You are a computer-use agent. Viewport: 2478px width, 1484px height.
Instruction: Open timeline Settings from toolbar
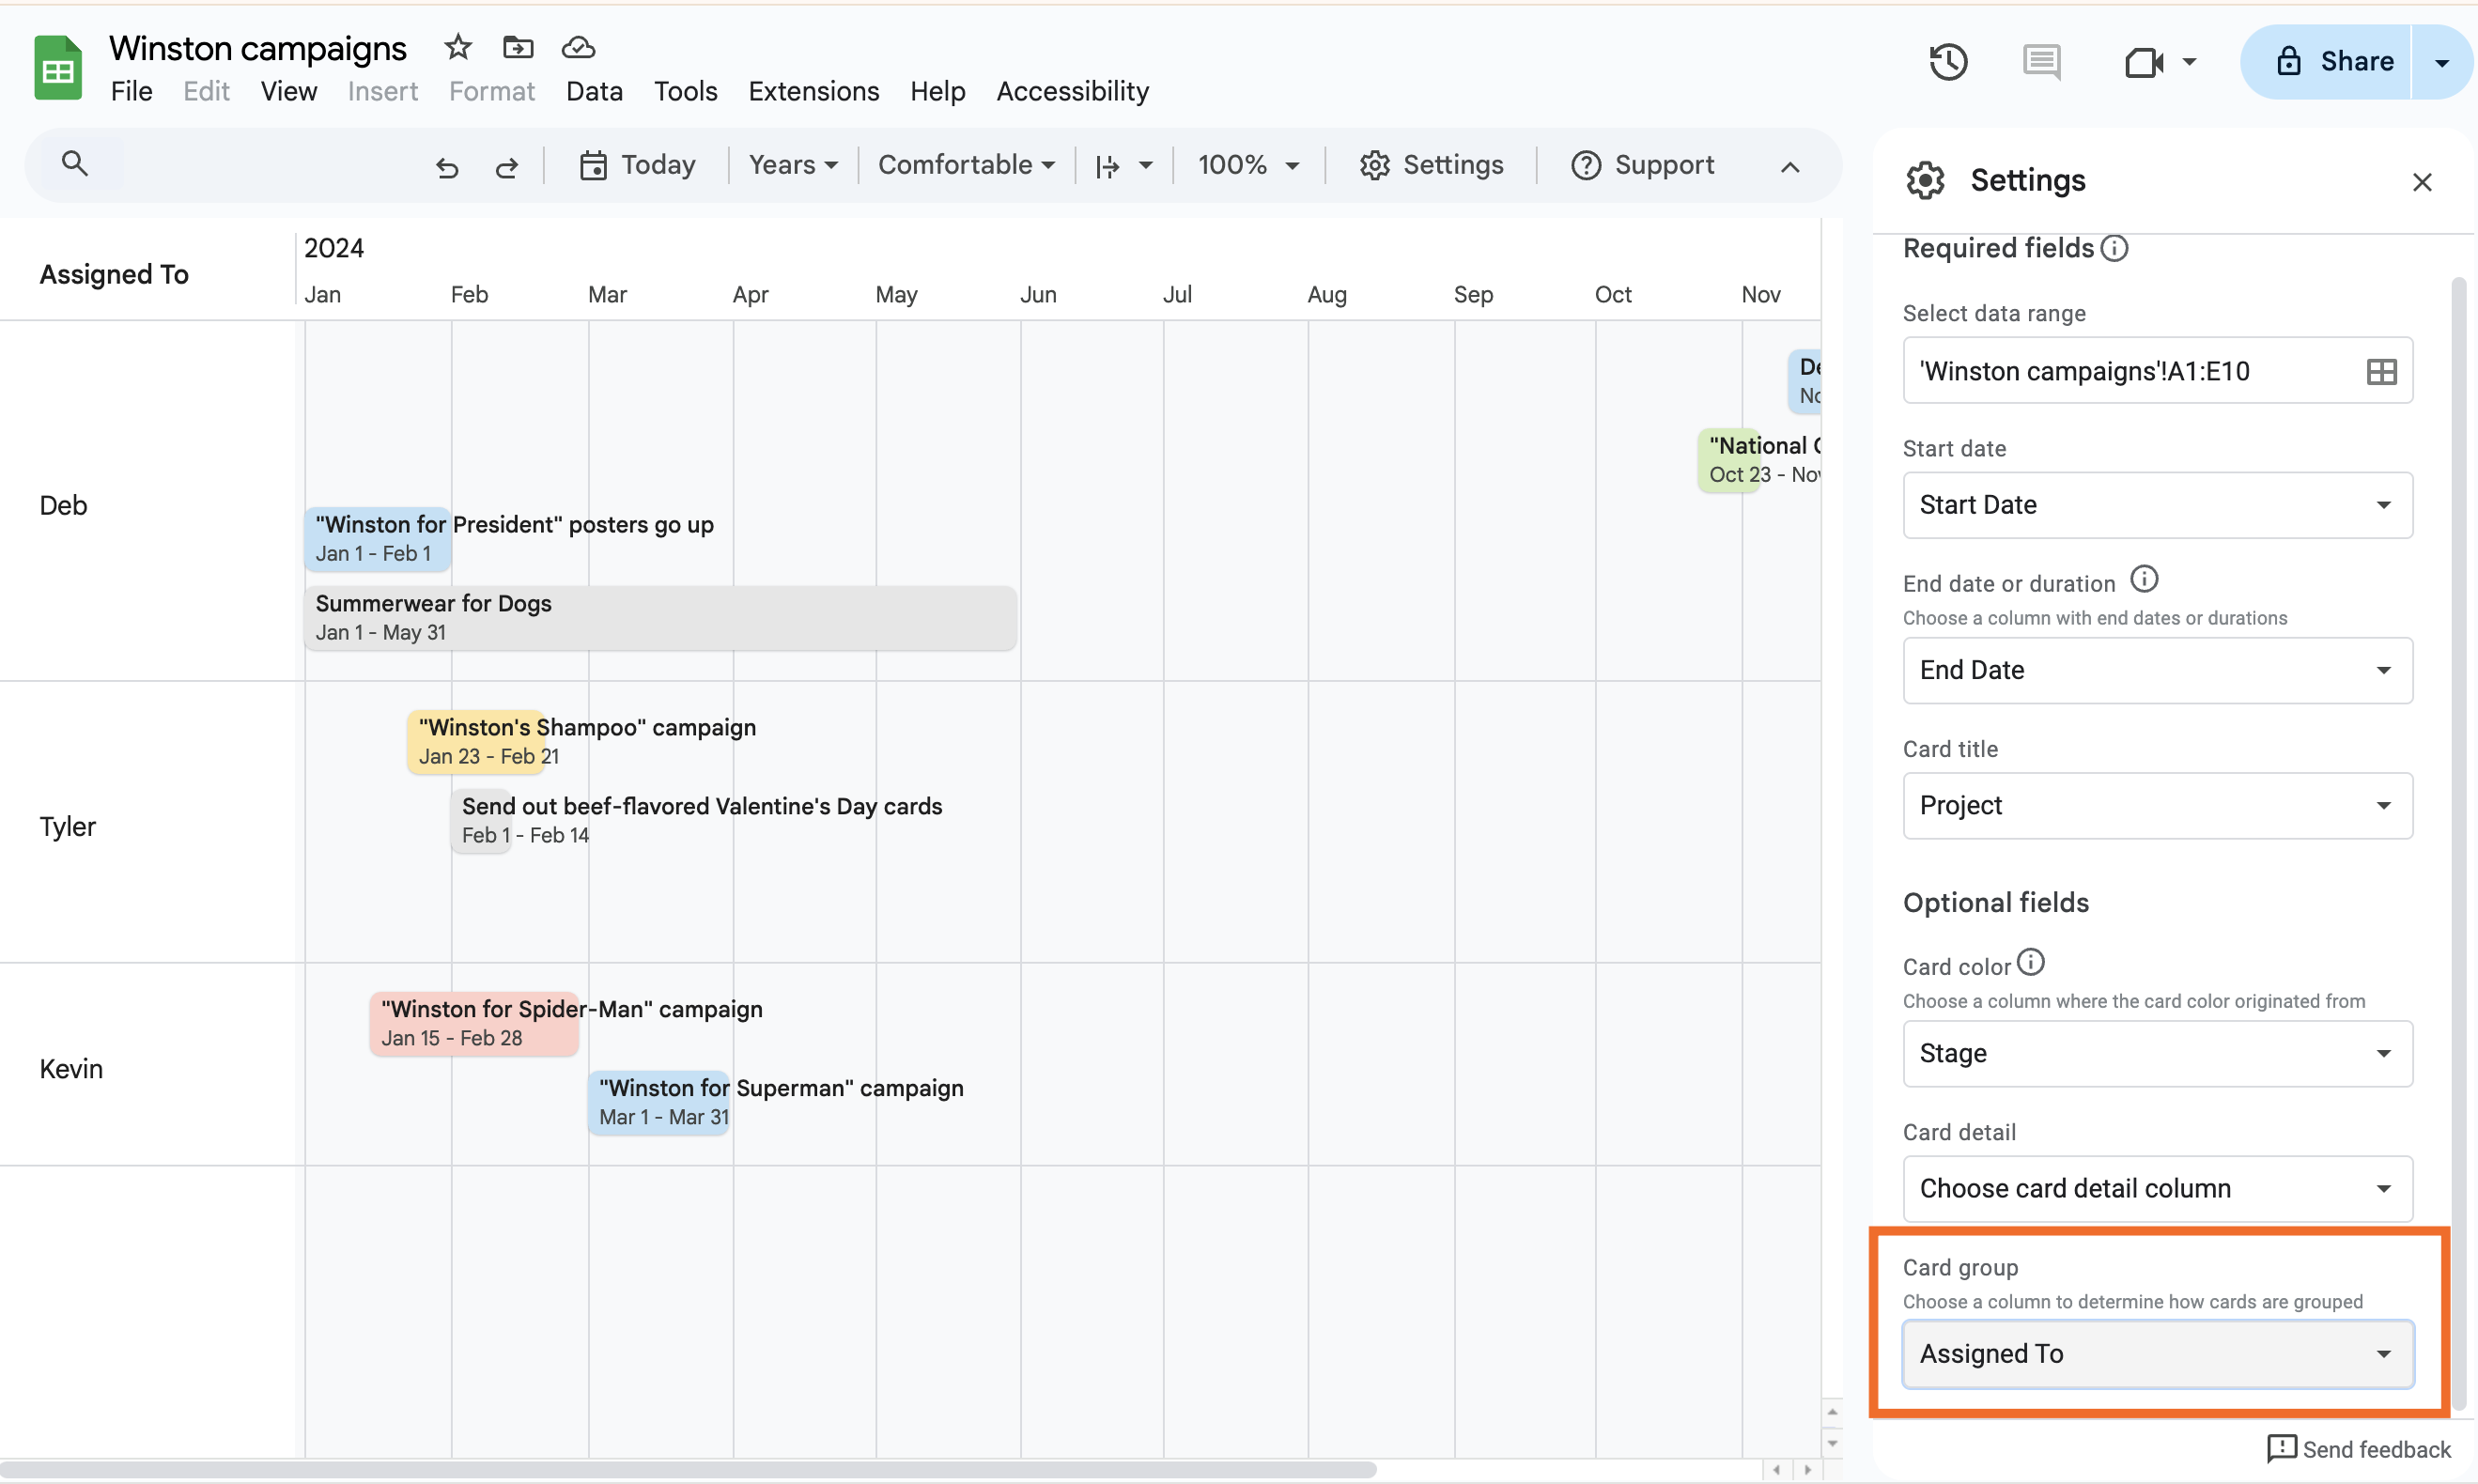tap(1431, 165)
